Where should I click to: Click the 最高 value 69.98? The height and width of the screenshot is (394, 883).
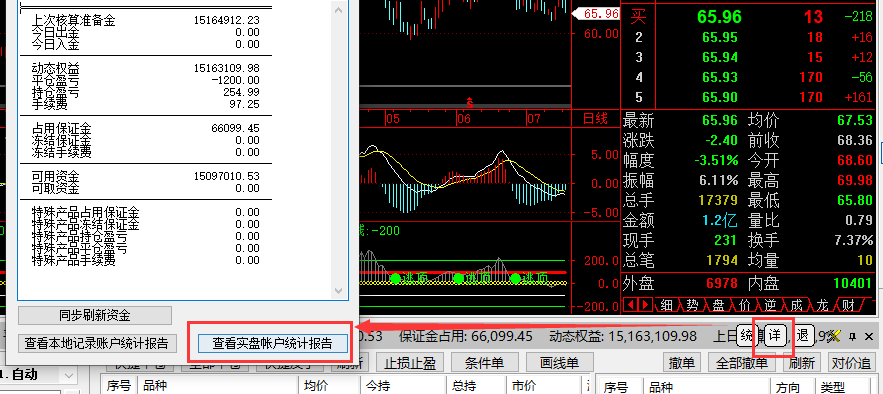pos(855,181)
